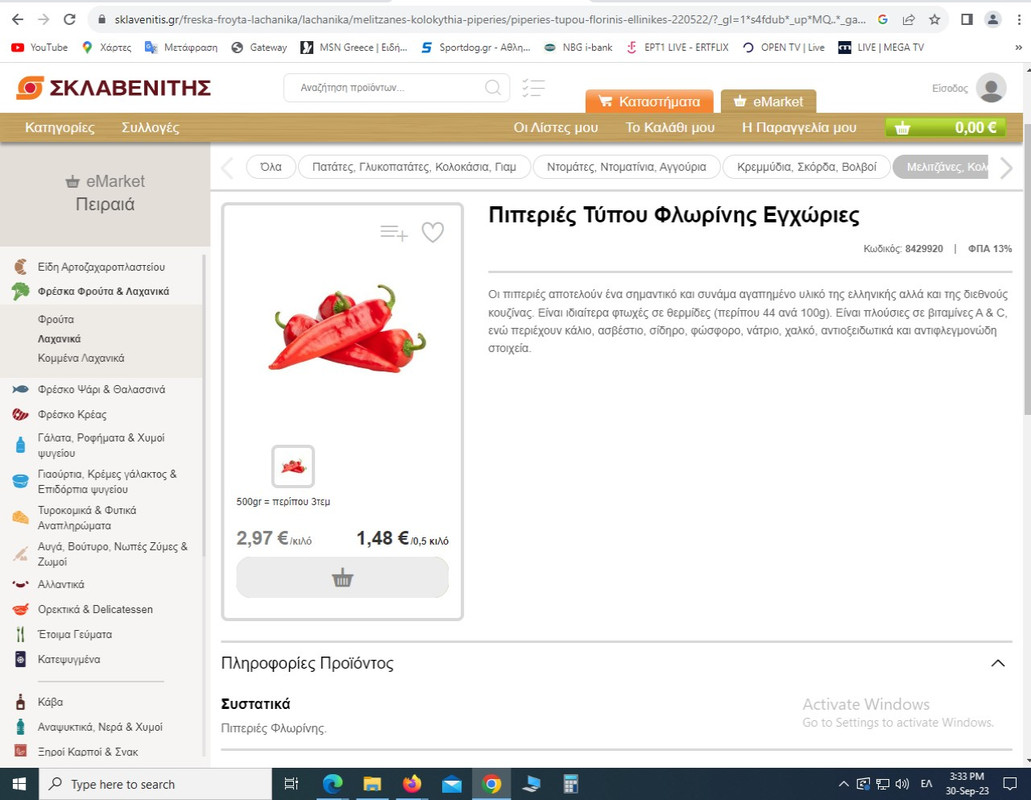Open the checklist icon next to search
1031x800 pixels.
(533, 87)
